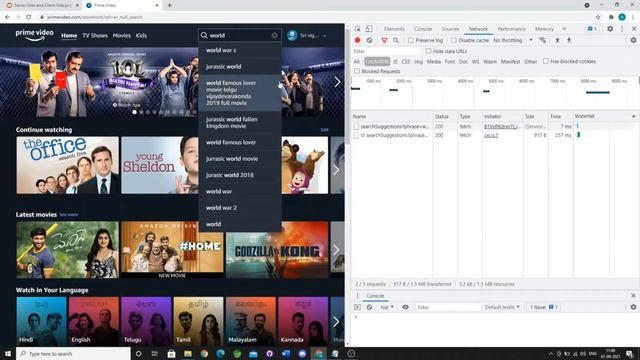This screenshot has width=640, height=360.
Task: Stop network recording with the red record button
Action: (358, 40)
